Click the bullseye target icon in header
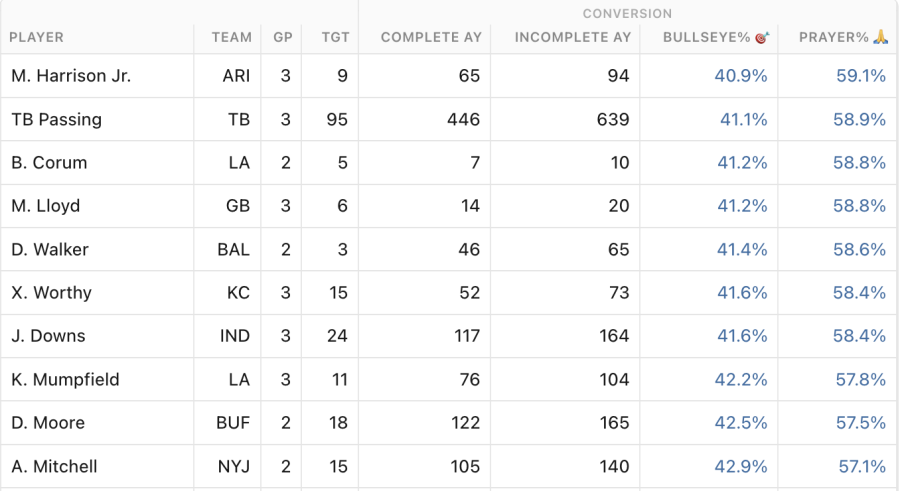Screen dimensions: 900x491 point(762,37)
